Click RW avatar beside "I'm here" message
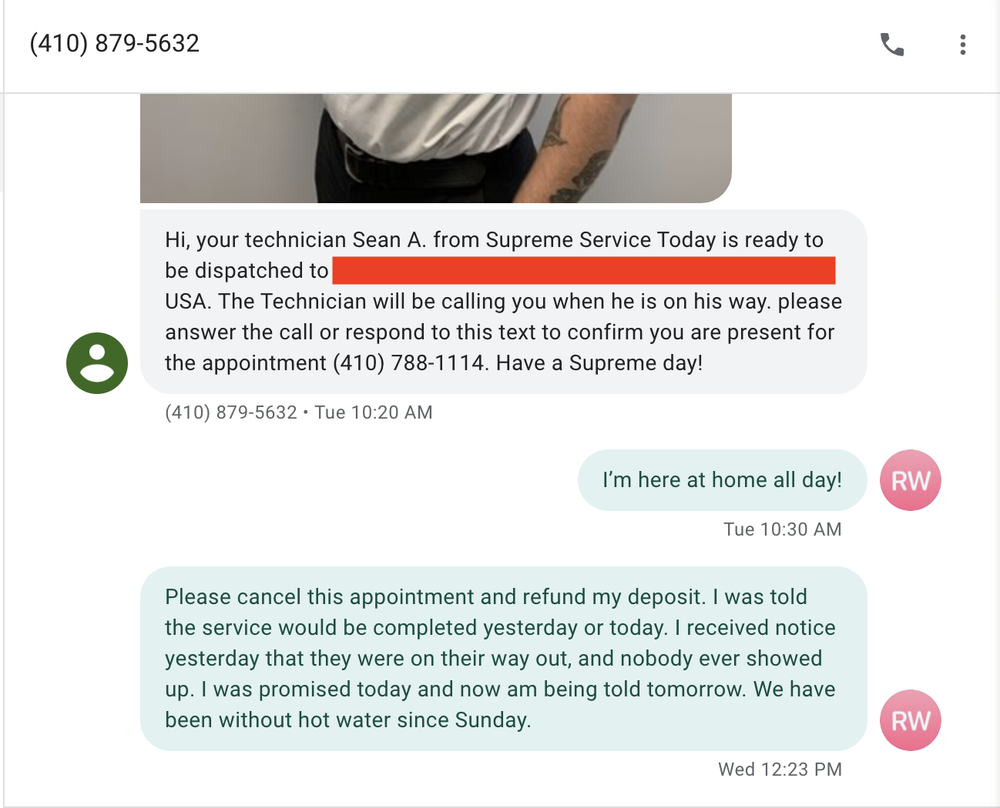This screenshot has width=1000, height=808. (x=910, y=480)
